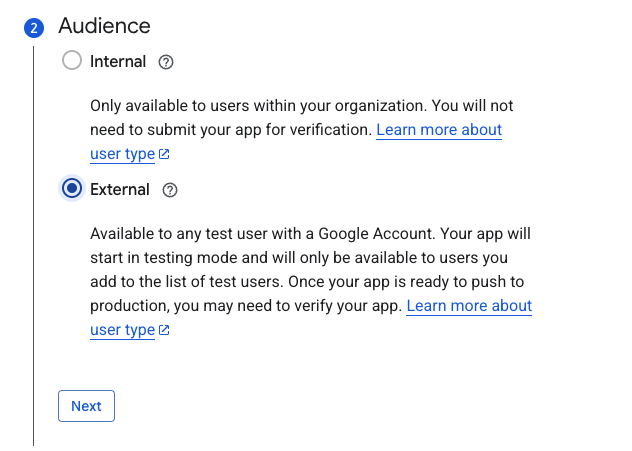Click the 'Internal' option label

118,62
